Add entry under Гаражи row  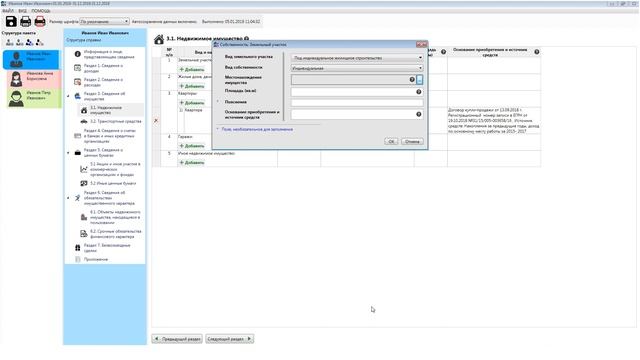192,146
